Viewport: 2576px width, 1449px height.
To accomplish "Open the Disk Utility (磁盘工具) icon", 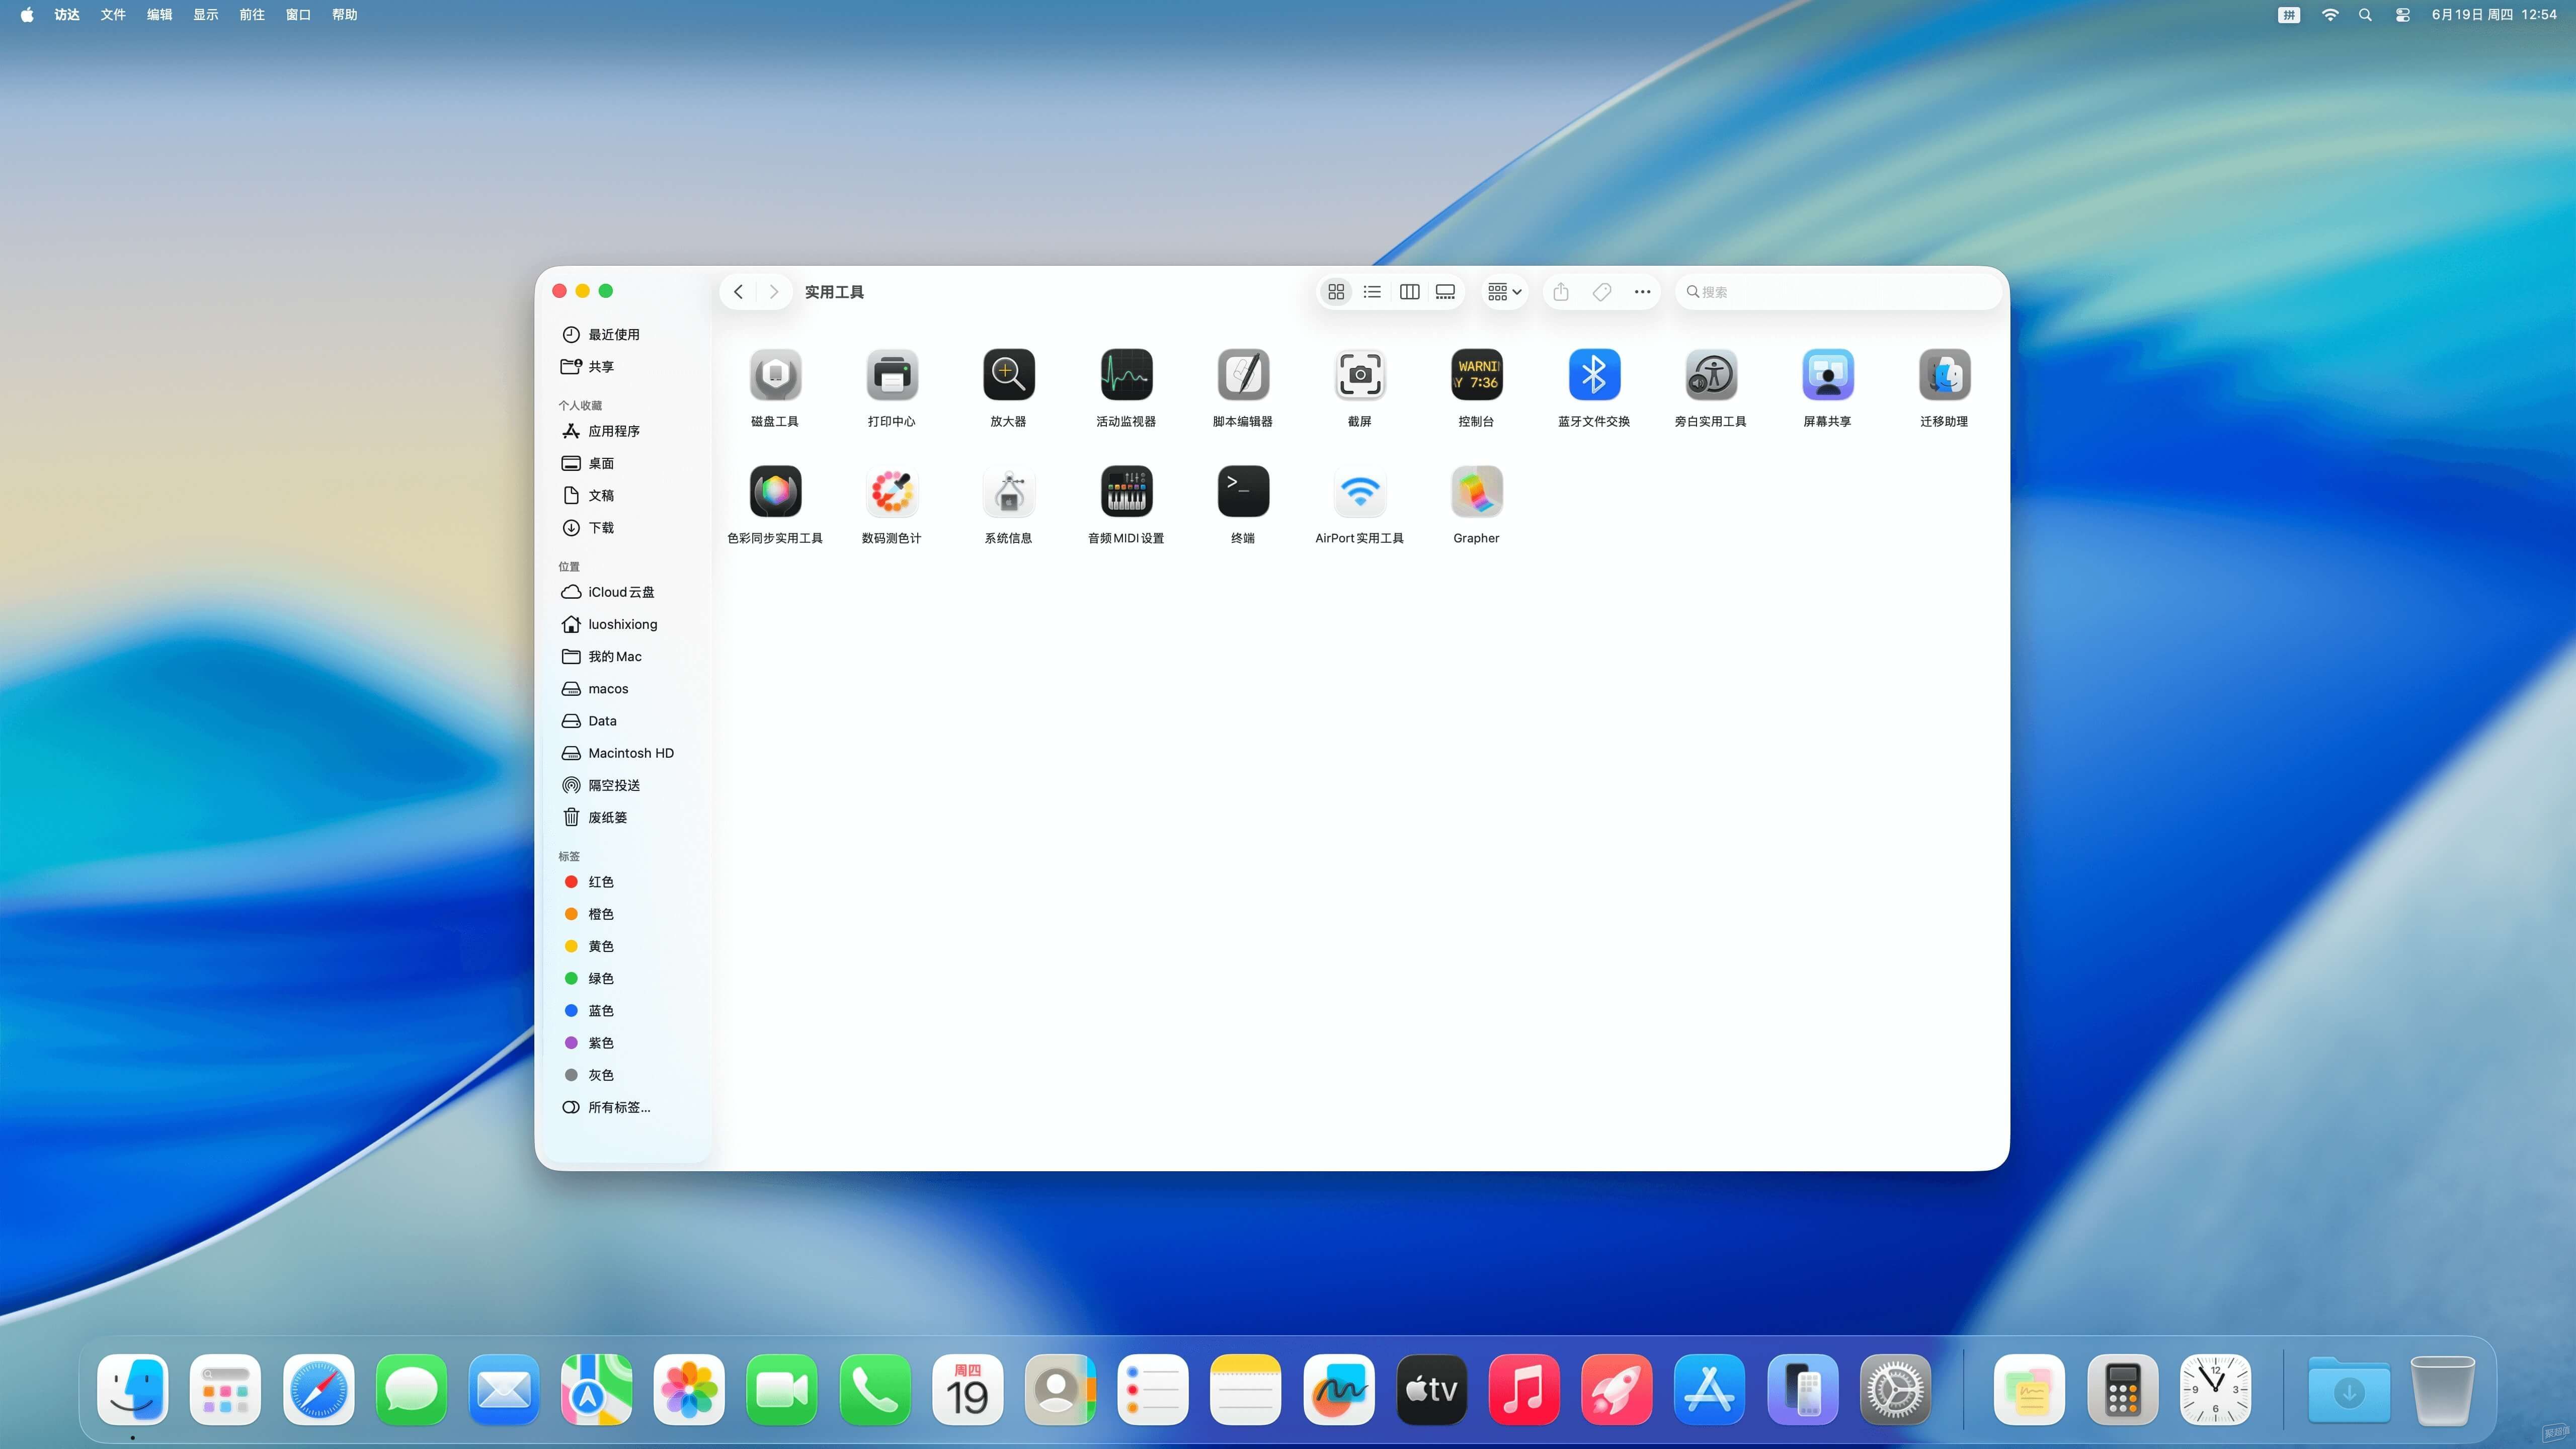I will 775,375.
